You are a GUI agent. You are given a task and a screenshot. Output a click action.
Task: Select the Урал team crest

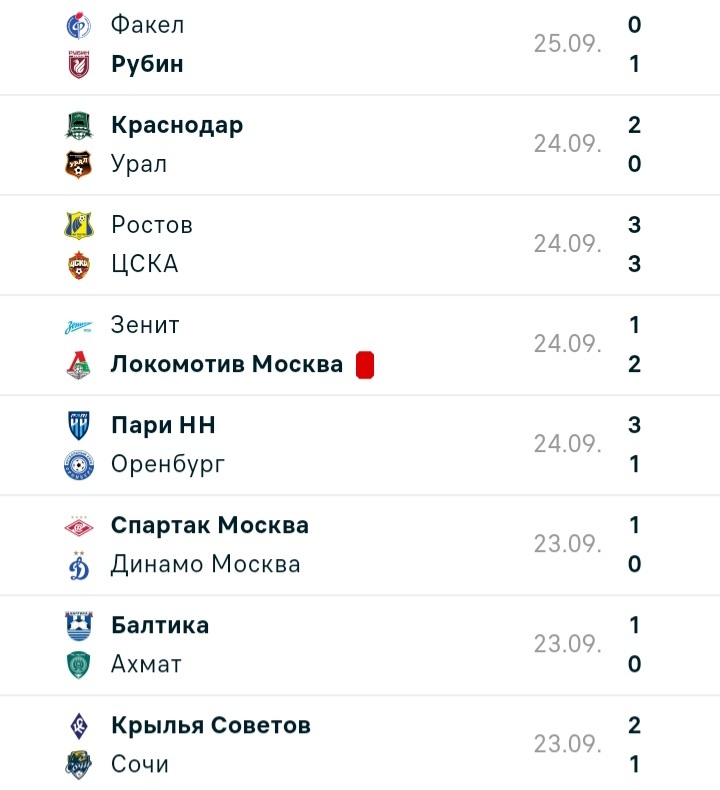click(78, 164)
